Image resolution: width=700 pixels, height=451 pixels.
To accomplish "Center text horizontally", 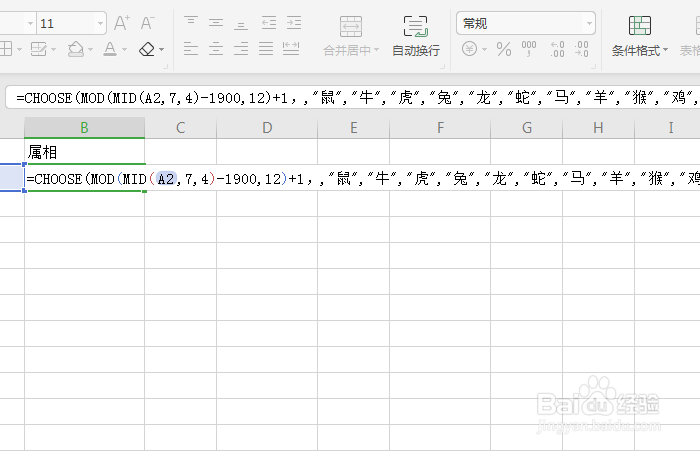I will 216,48.
